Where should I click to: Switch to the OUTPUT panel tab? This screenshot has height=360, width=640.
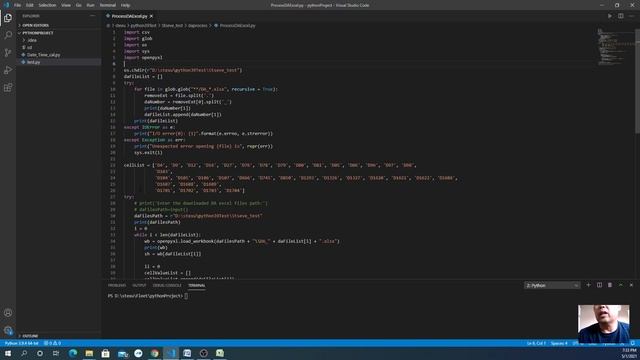(x=139, y=285)
